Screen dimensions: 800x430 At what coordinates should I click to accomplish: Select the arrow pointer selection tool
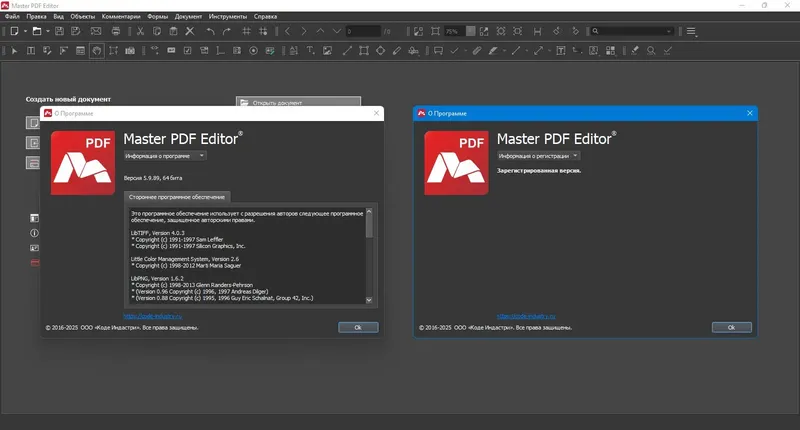pyautogui.click(x=14, y=51)
